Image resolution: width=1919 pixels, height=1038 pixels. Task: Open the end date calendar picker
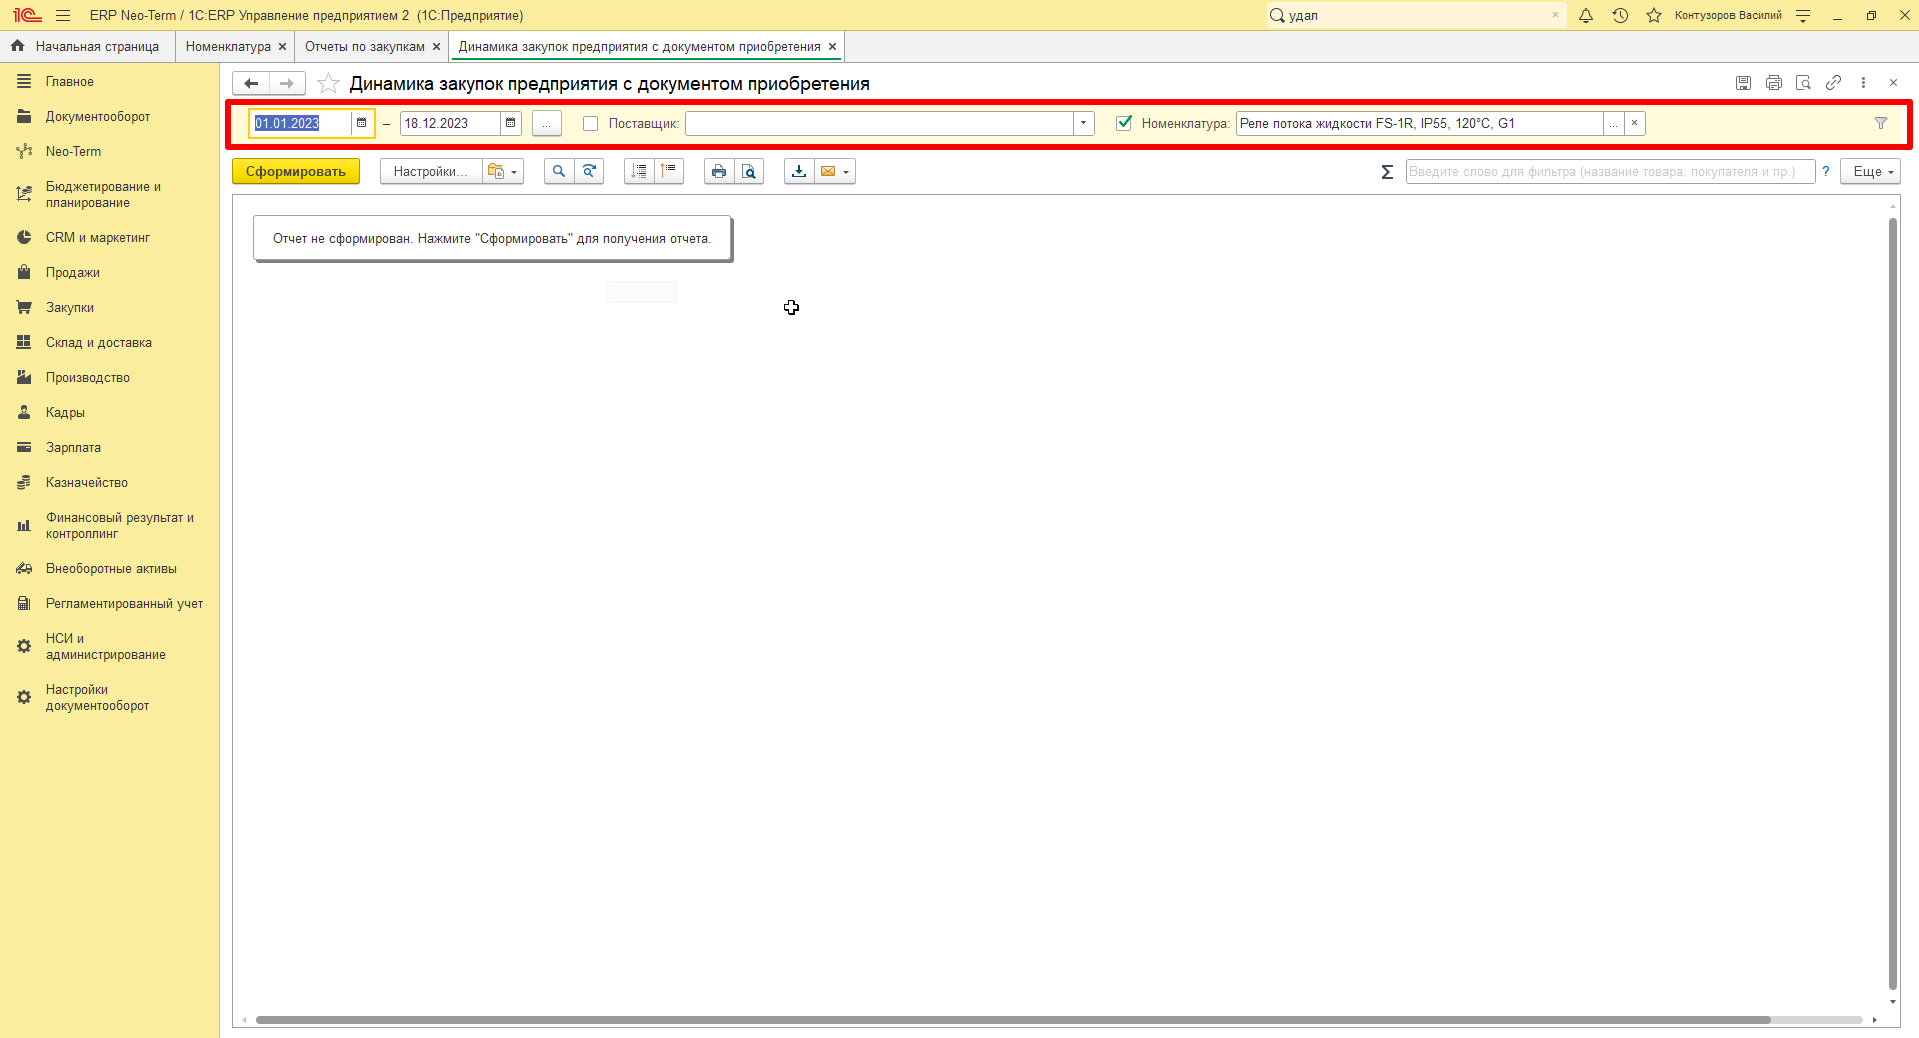point(511,123)
